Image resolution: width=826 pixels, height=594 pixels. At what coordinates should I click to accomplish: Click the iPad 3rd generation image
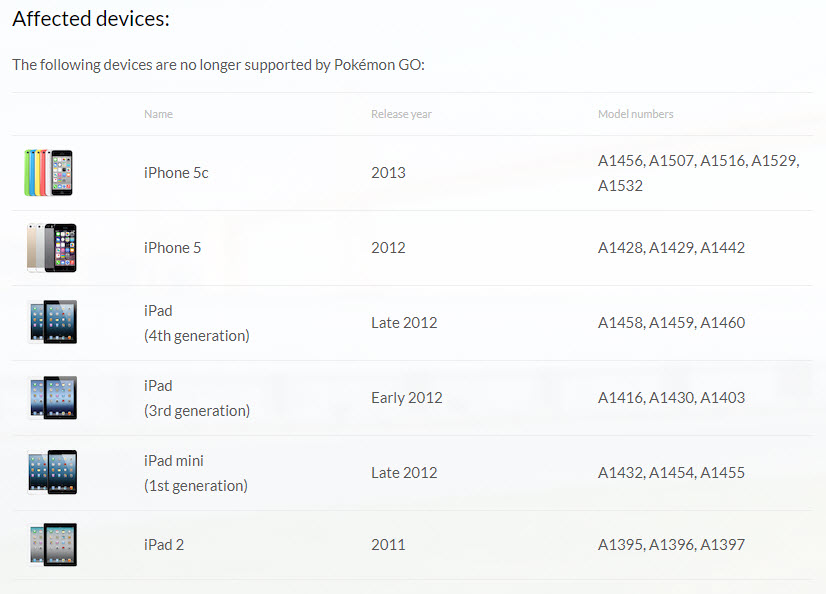51,397
